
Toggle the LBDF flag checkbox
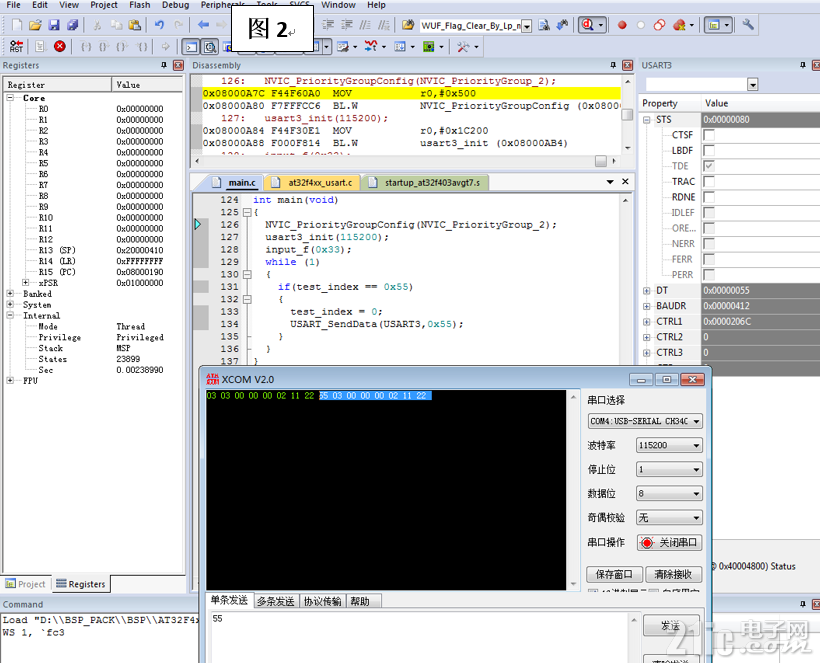(709, 151)
